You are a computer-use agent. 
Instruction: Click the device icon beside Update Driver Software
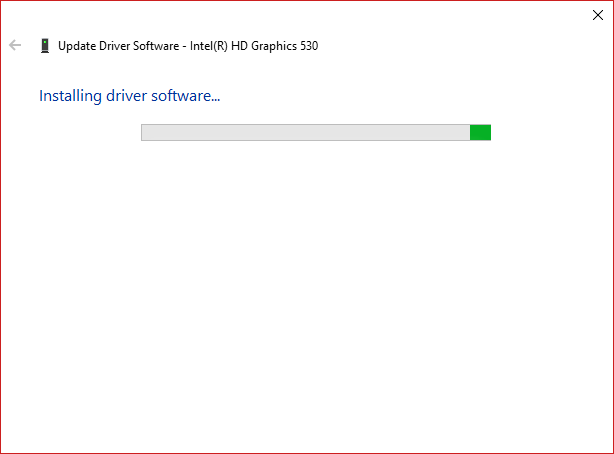point(45,46)
